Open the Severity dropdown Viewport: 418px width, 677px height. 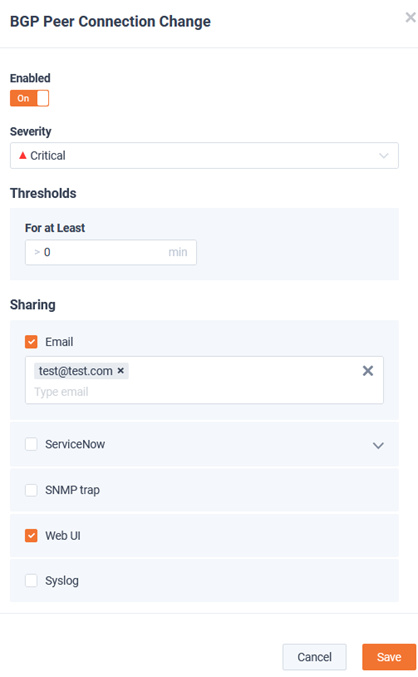click(204, 155)
